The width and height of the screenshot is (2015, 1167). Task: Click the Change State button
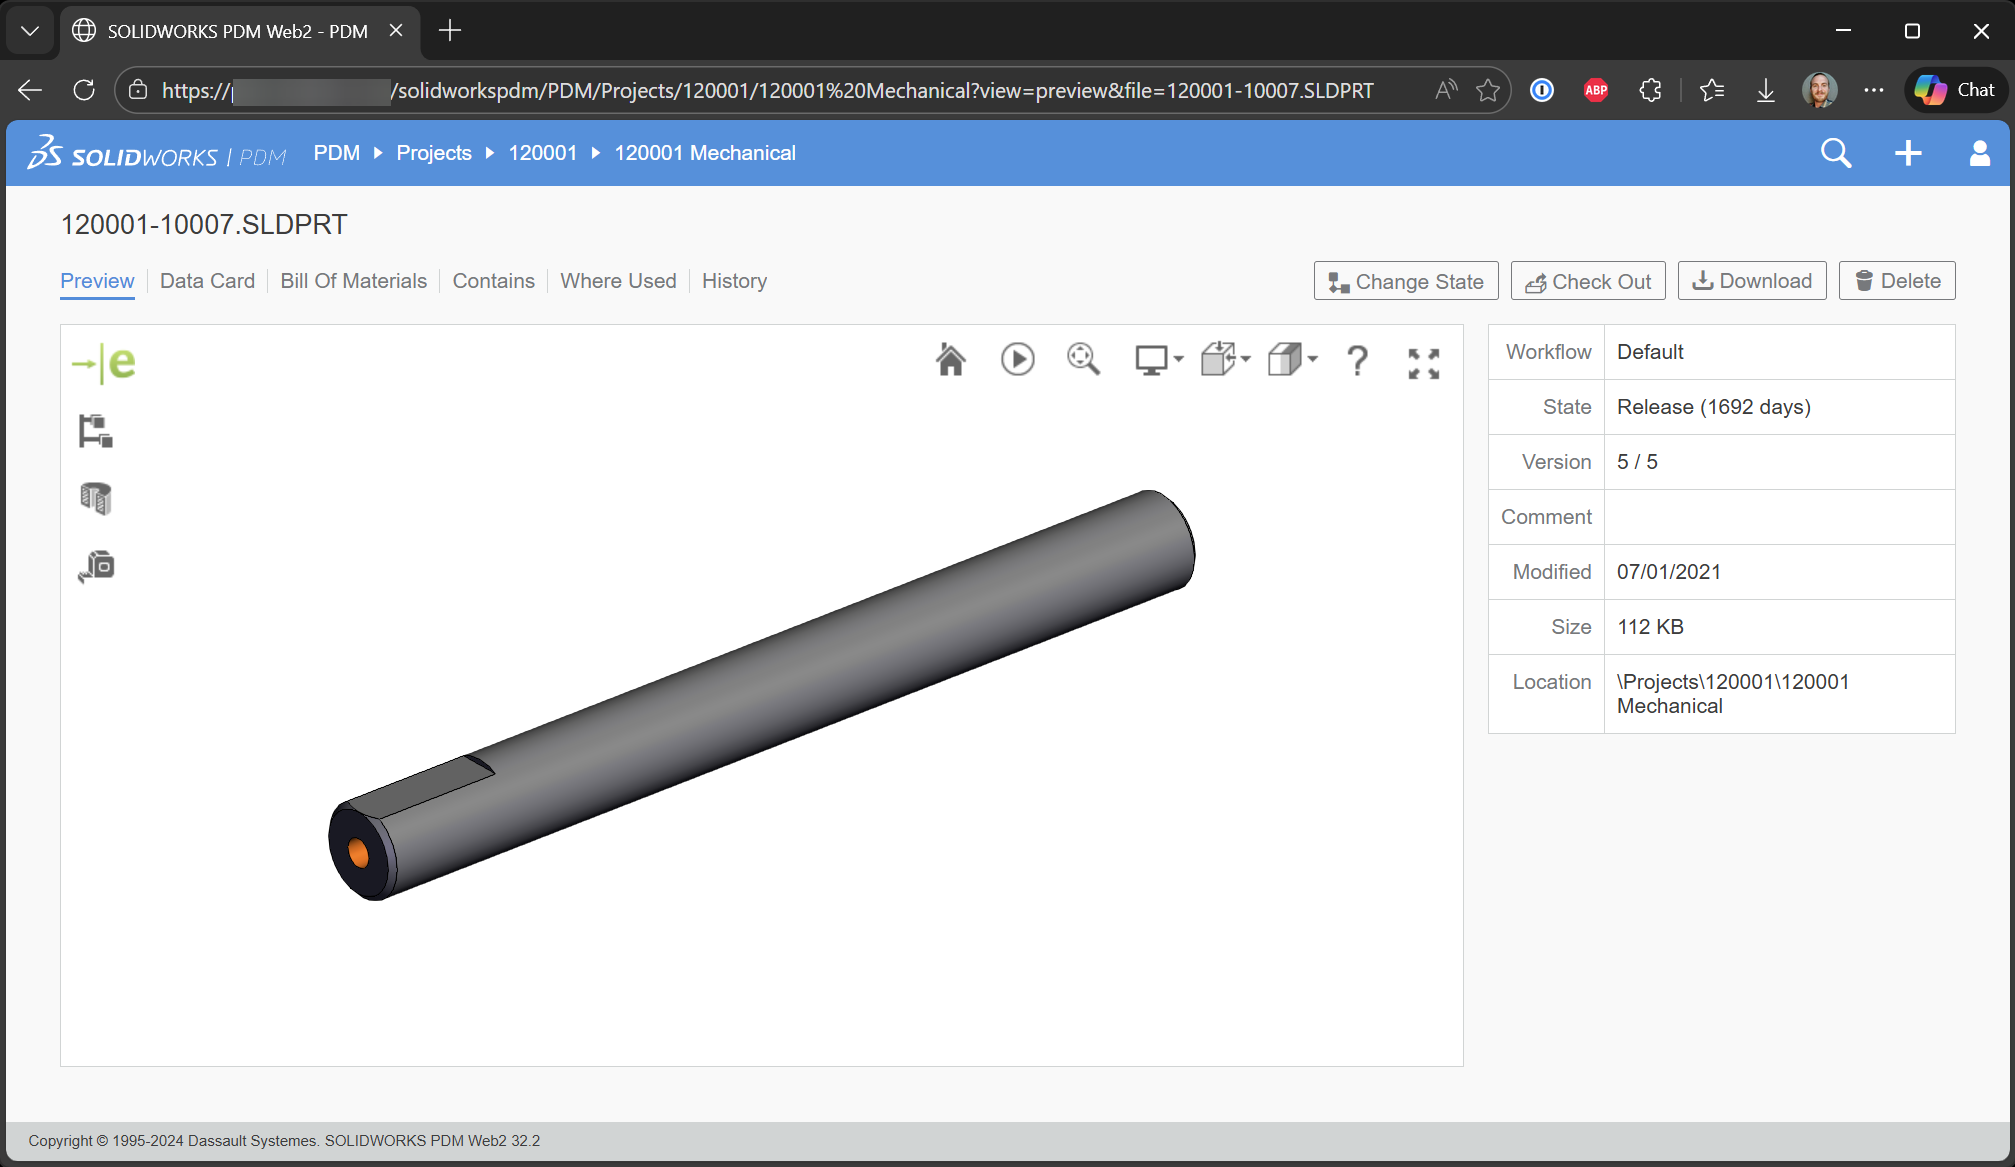tap(1405, 281)
